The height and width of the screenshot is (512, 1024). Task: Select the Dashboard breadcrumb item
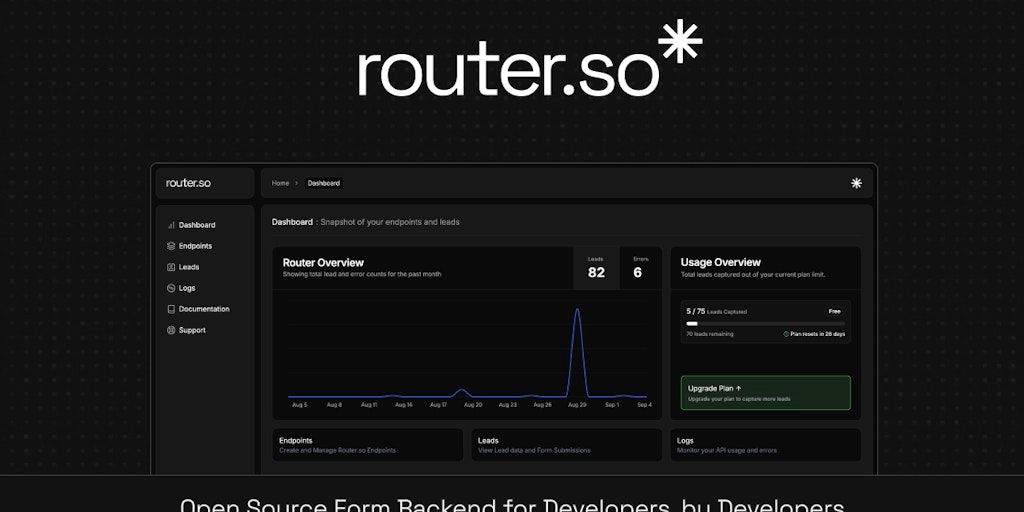(323, 183)
